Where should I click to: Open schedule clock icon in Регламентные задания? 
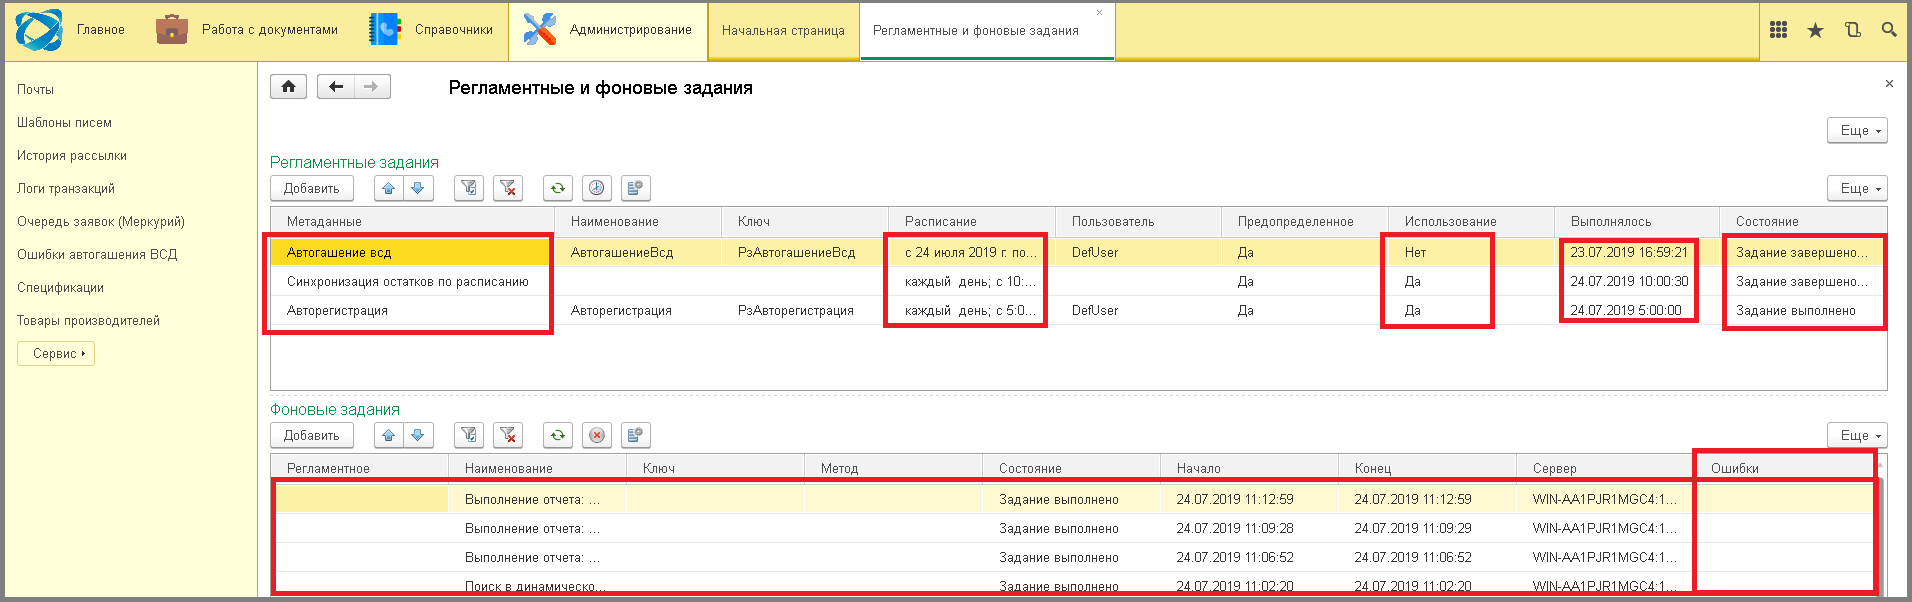pyautogui.click(x=597, y=188)
